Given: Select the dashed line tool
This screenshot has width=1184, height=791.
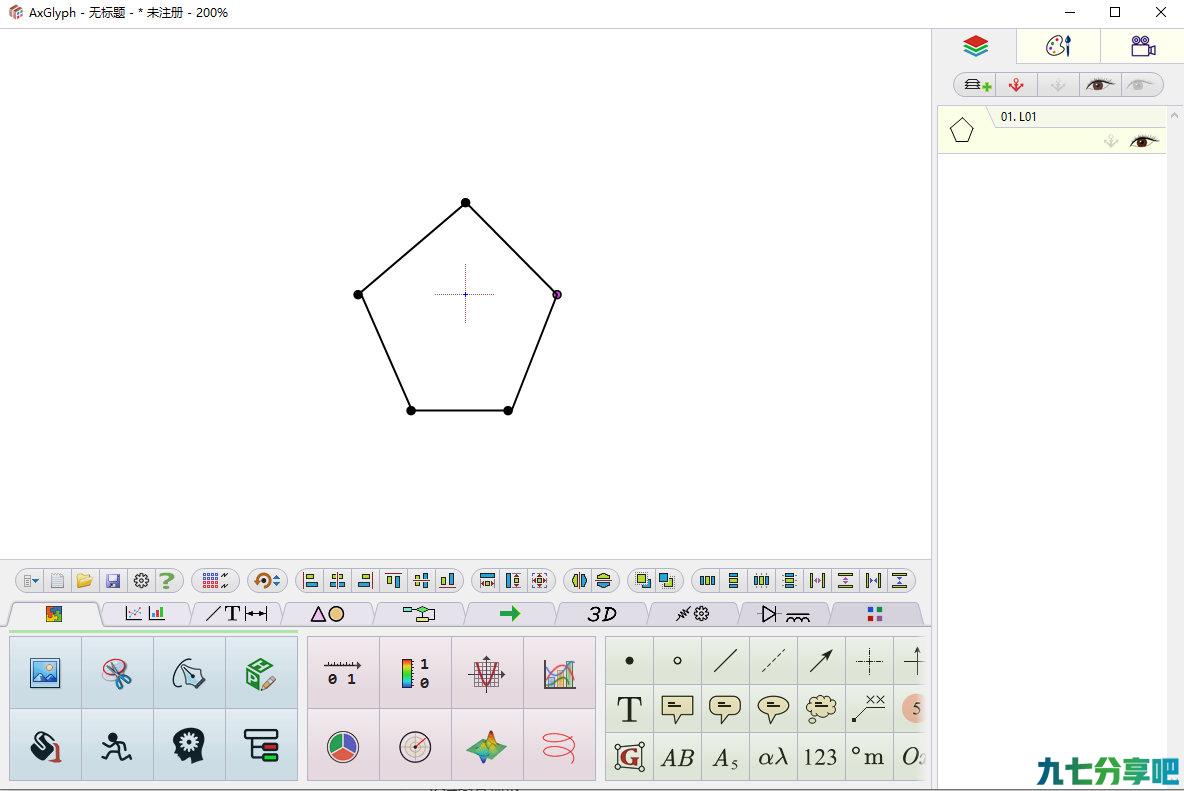Looking at the screenshot, I should coord(773,660).
